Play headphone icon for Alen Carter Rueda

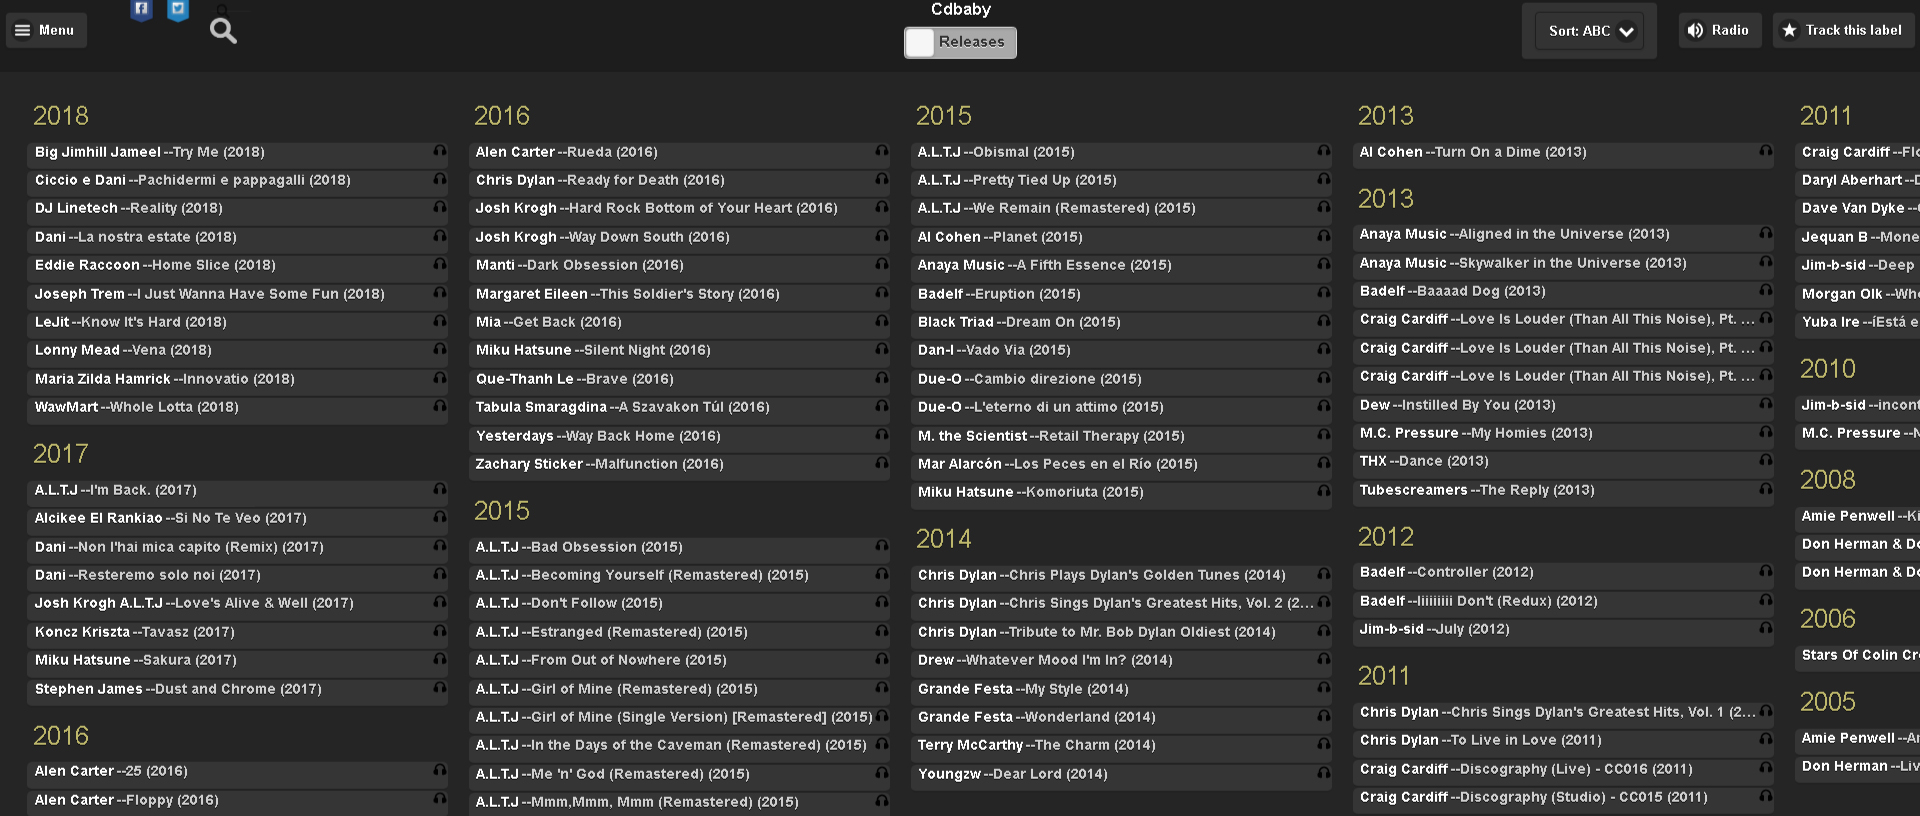coord(882,151)
